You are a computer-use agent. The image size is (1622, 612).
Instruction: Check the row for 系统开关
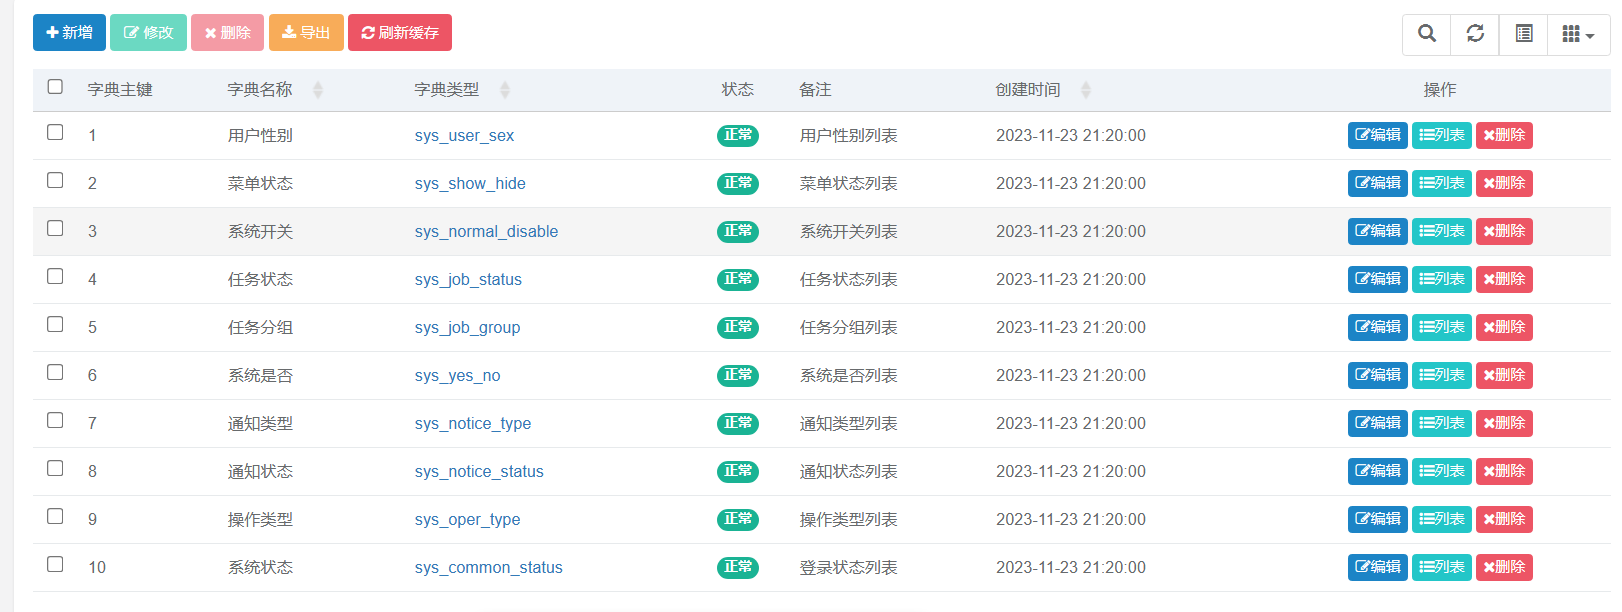(55, 228)
